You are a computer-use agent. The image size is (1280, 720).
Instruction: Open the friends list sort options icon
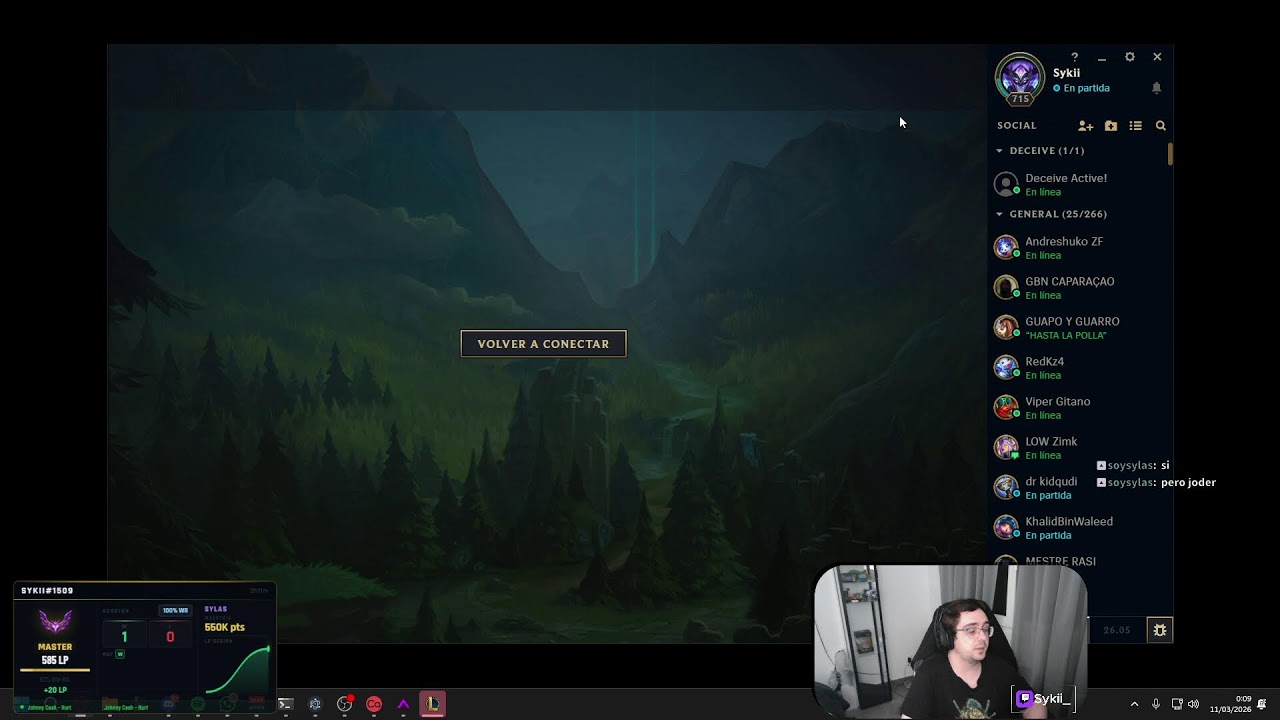[x=1135, y=126]
